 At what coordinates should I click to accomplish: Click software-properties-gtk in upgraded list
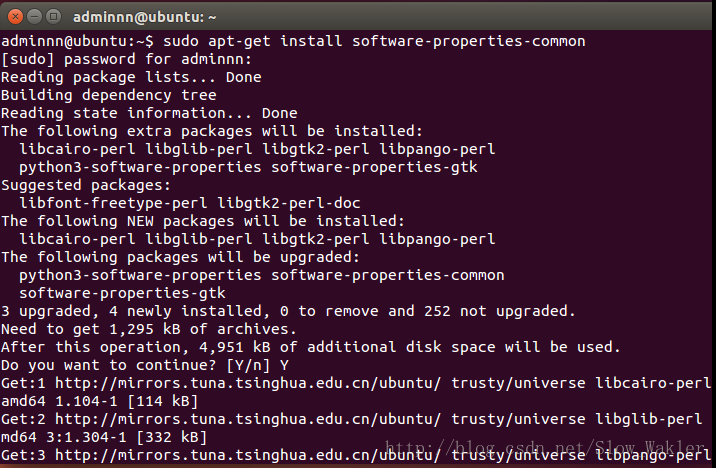[x=122, y=293]
